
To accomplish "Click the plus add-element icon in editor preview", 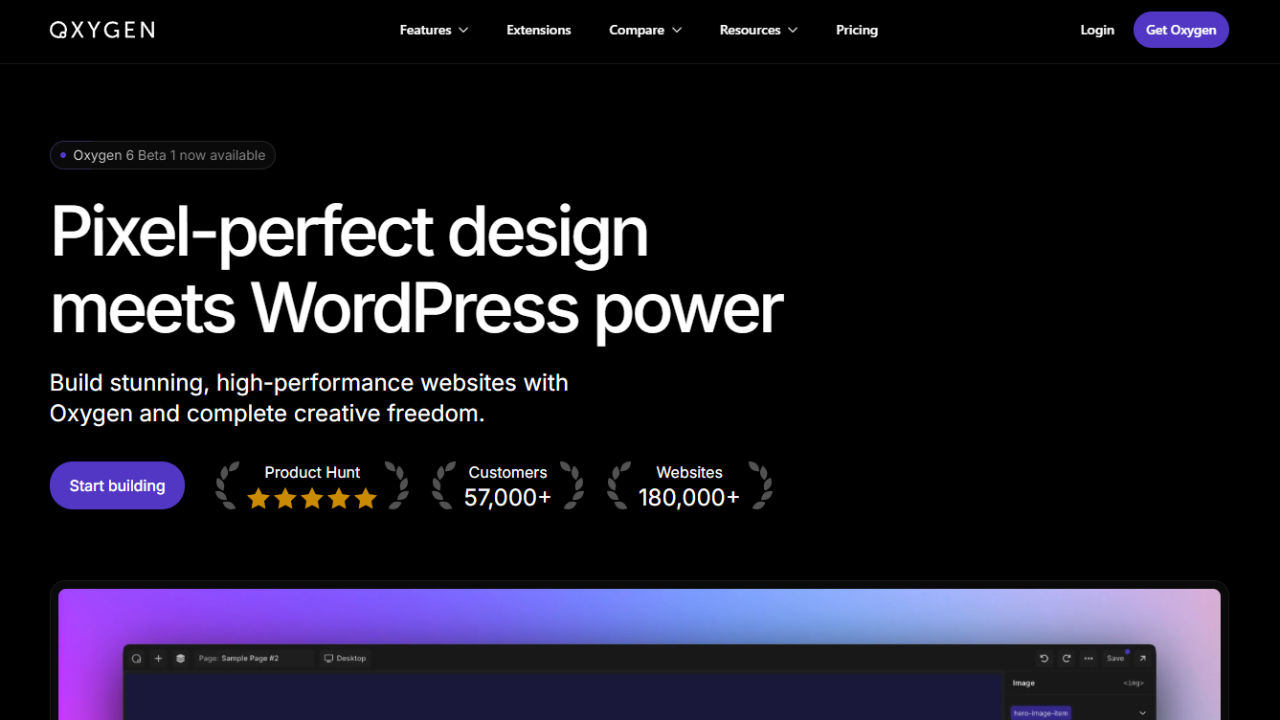I will click(158, 658).
